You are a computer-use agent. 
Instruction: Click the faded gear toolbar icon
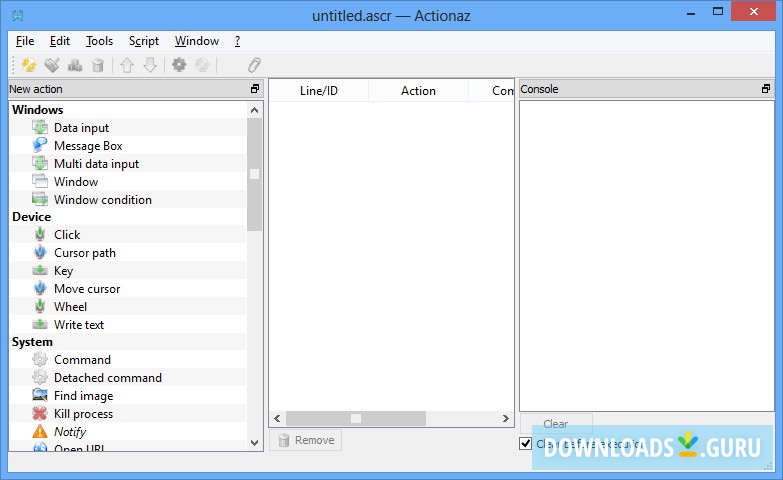(202, 65)
